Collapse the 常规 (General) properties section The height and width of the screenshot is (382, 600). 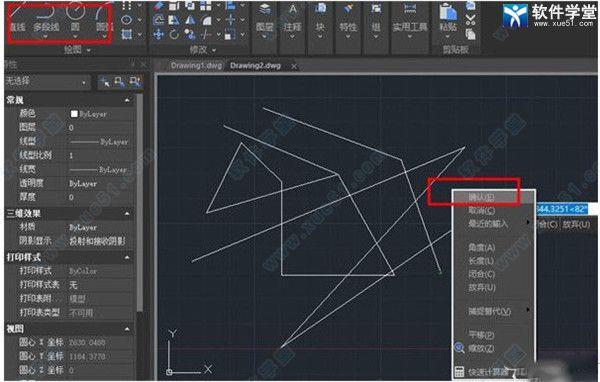tap(127, 100)
